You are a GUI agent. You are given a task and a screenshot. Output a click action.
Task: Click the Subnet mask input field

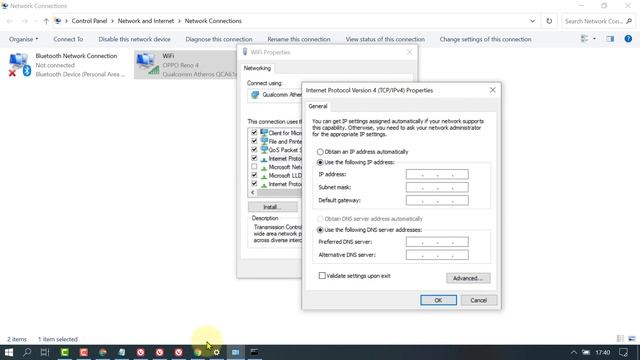coord(437,187)
